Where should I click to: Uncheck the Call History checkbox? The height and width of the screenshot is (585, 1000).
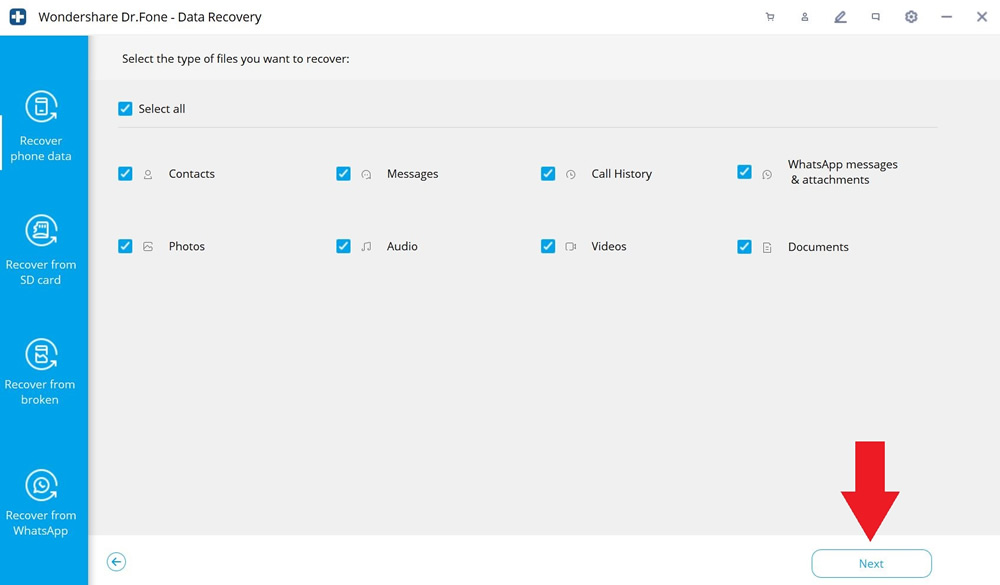pos(548,174)
